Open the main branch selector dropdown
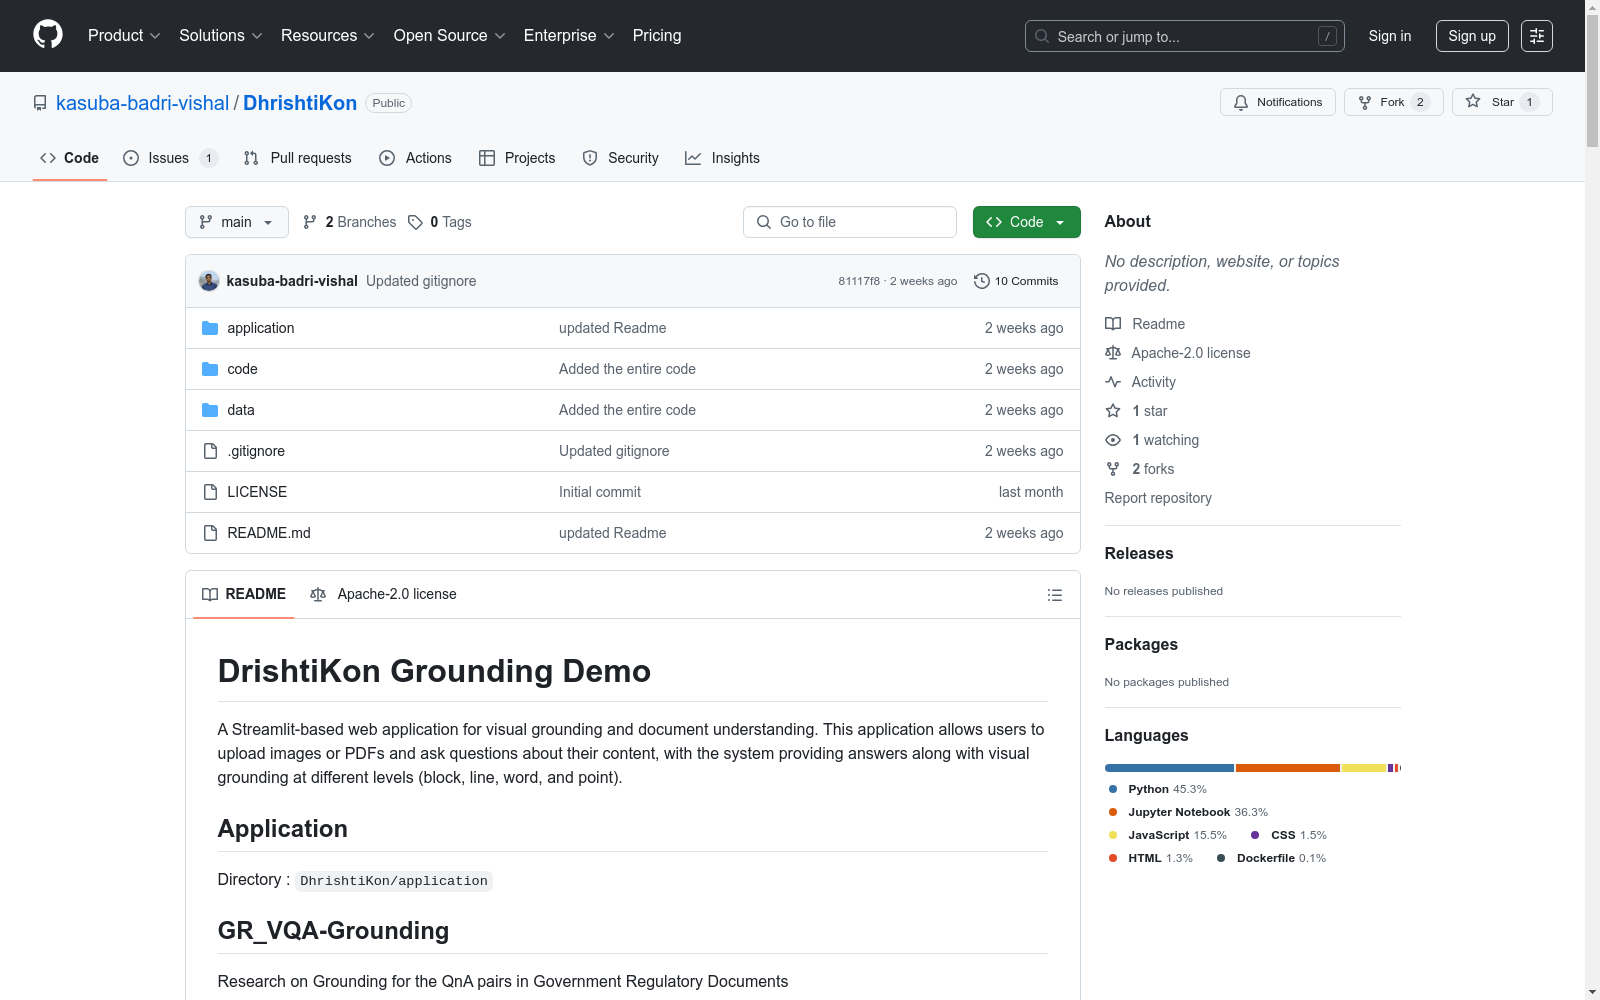Screen dimensions: 1600x1000 [x=237, y=222]
